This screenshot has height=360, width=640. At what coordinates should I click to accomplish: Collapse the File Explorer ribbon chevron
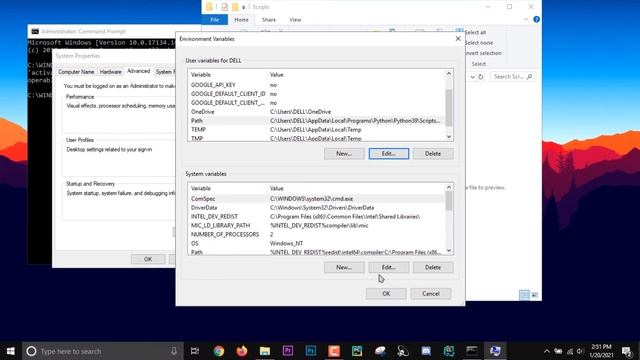tap(526, 19)
